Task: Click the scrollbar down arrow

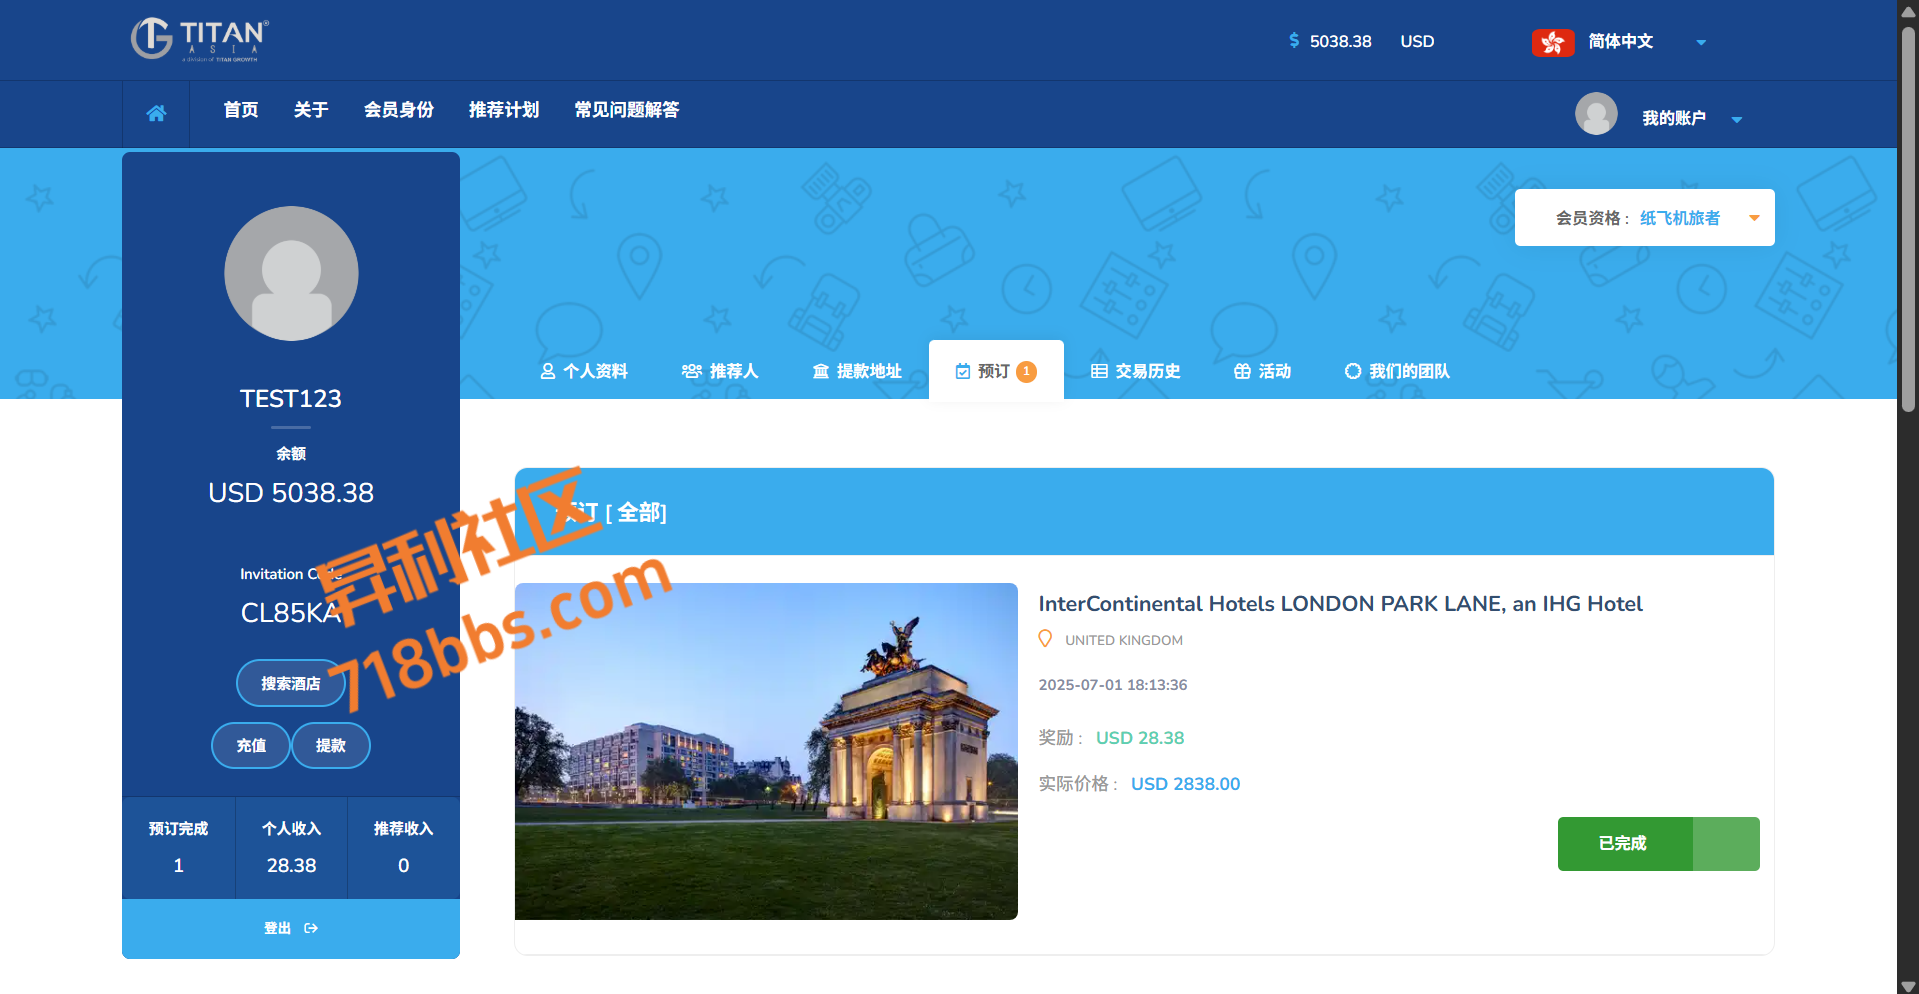Action: point(1908,985)
